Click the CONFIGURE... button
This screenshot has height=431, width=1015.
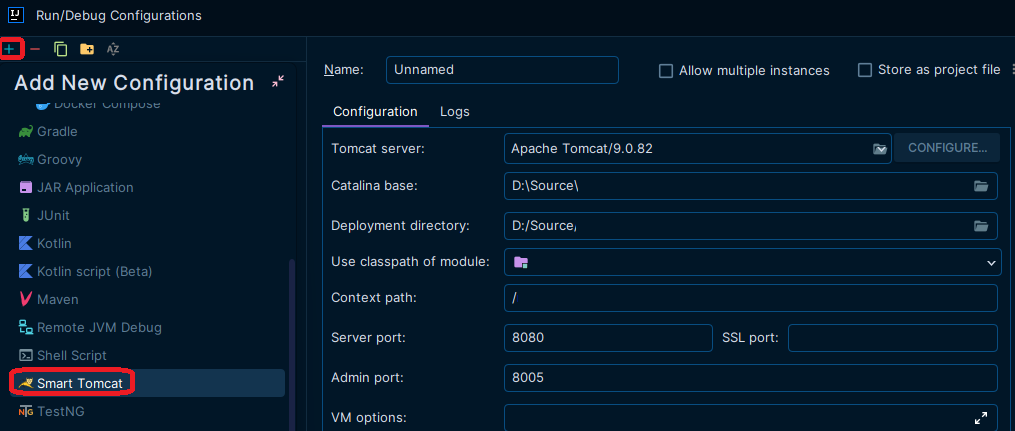coord(947,148)
